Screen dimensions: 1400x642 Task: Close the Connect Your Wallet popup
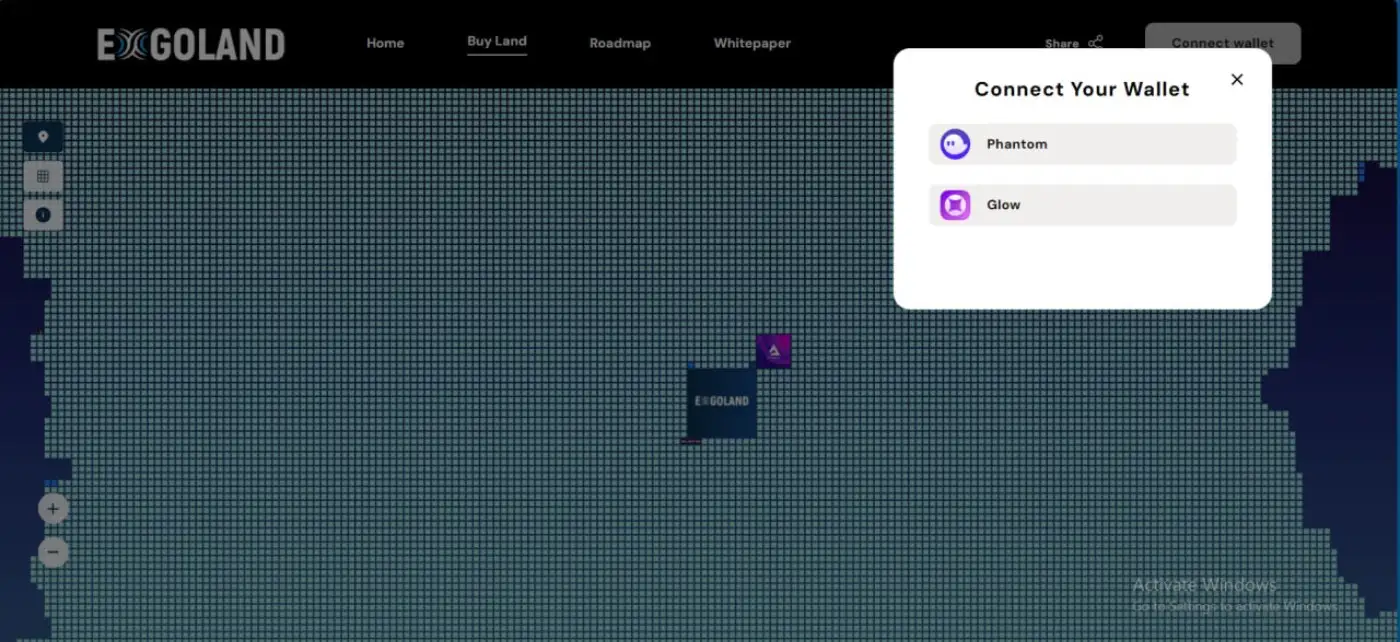click(x=1237, y=80)
